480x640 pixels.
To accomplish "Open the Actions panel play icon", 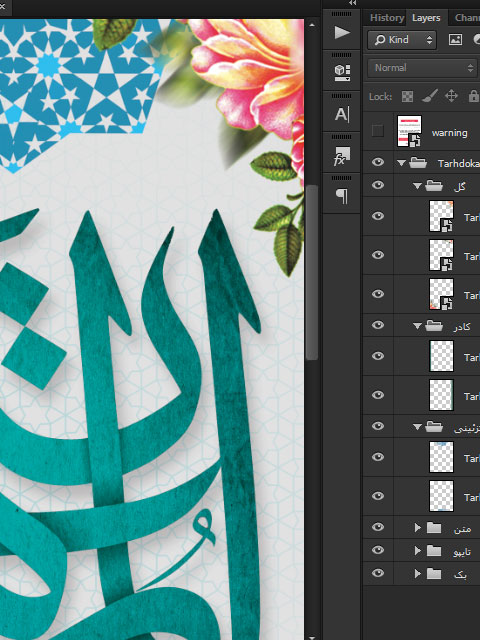I will tap(342, 32).
